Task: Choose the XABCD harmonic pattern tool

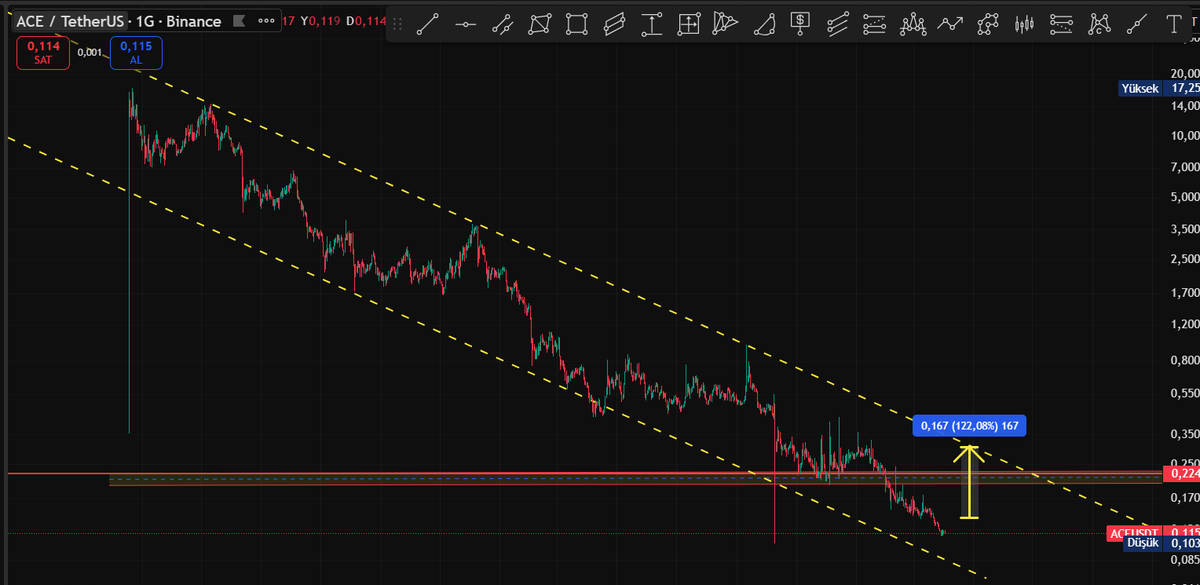Action: click(1100, 22)
